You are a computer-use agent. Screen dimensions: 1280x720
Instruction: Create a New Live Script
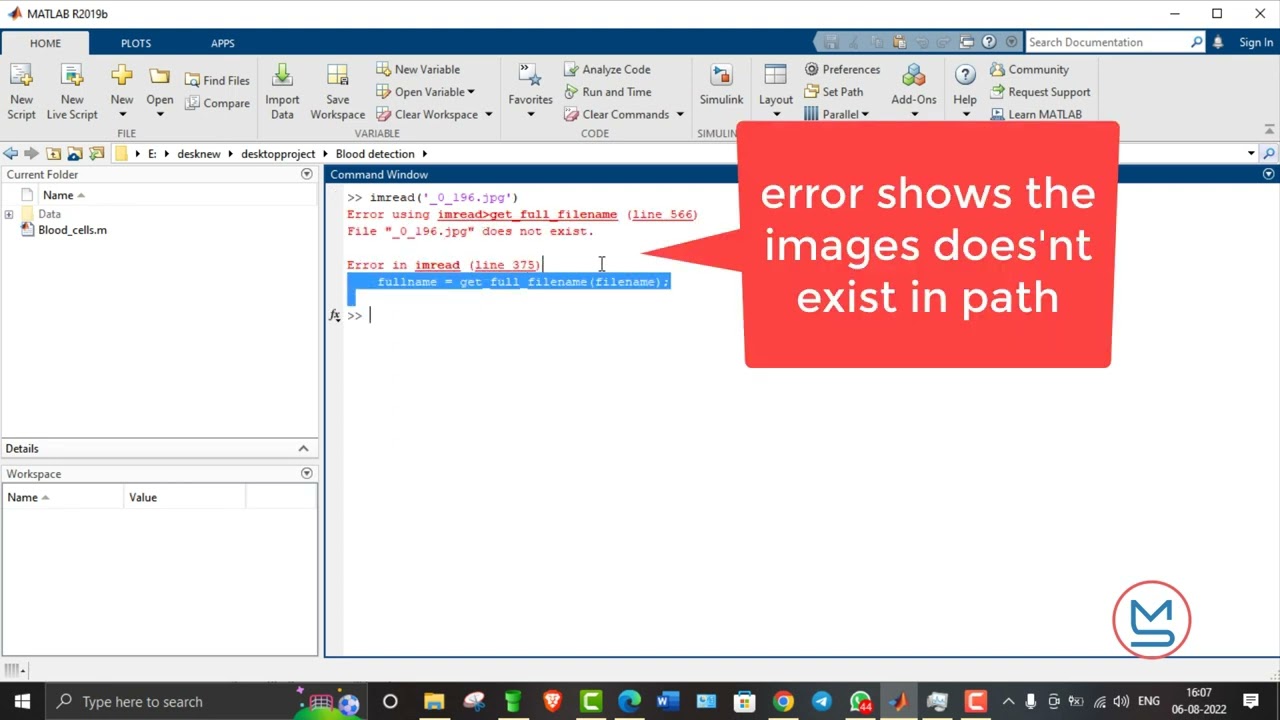coord(72,91)
